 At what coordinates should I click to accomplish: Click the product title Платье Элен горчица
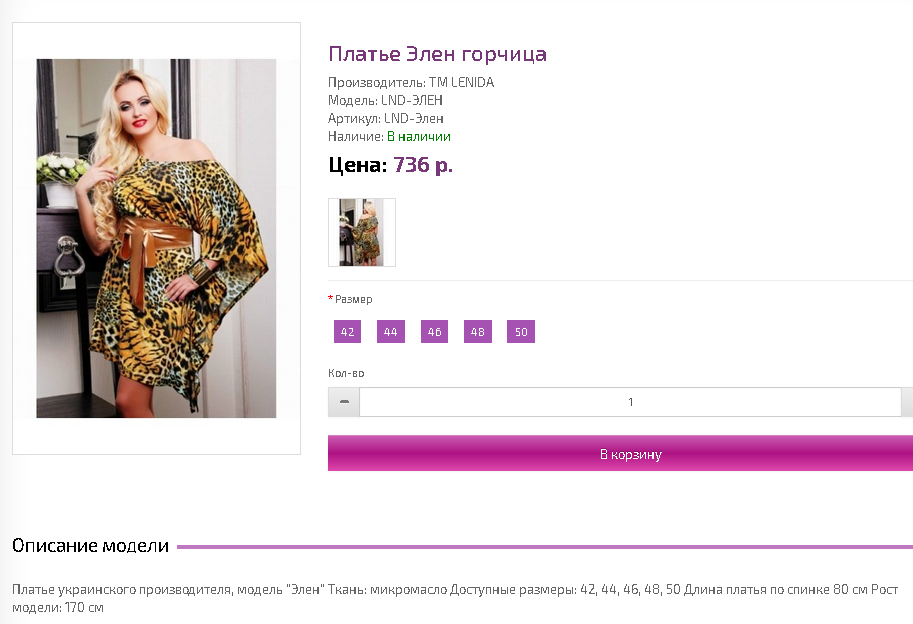pos(437,54)
